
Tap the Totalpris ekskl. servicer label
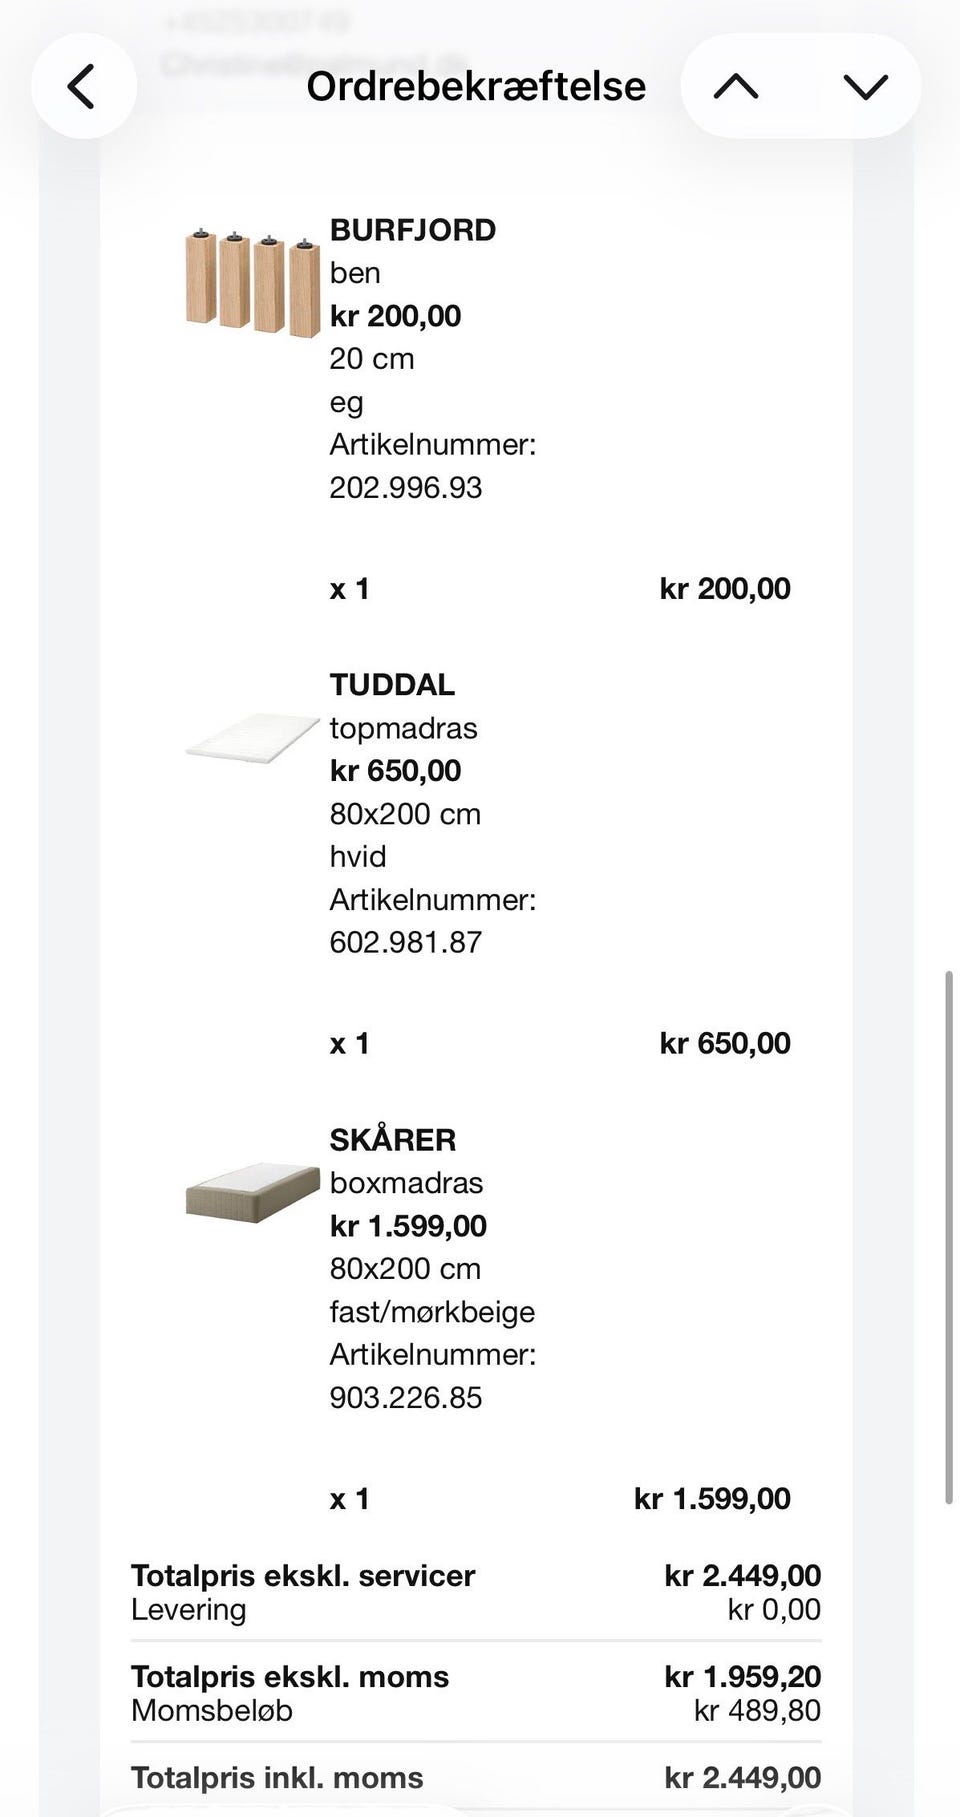(303, 1576)
